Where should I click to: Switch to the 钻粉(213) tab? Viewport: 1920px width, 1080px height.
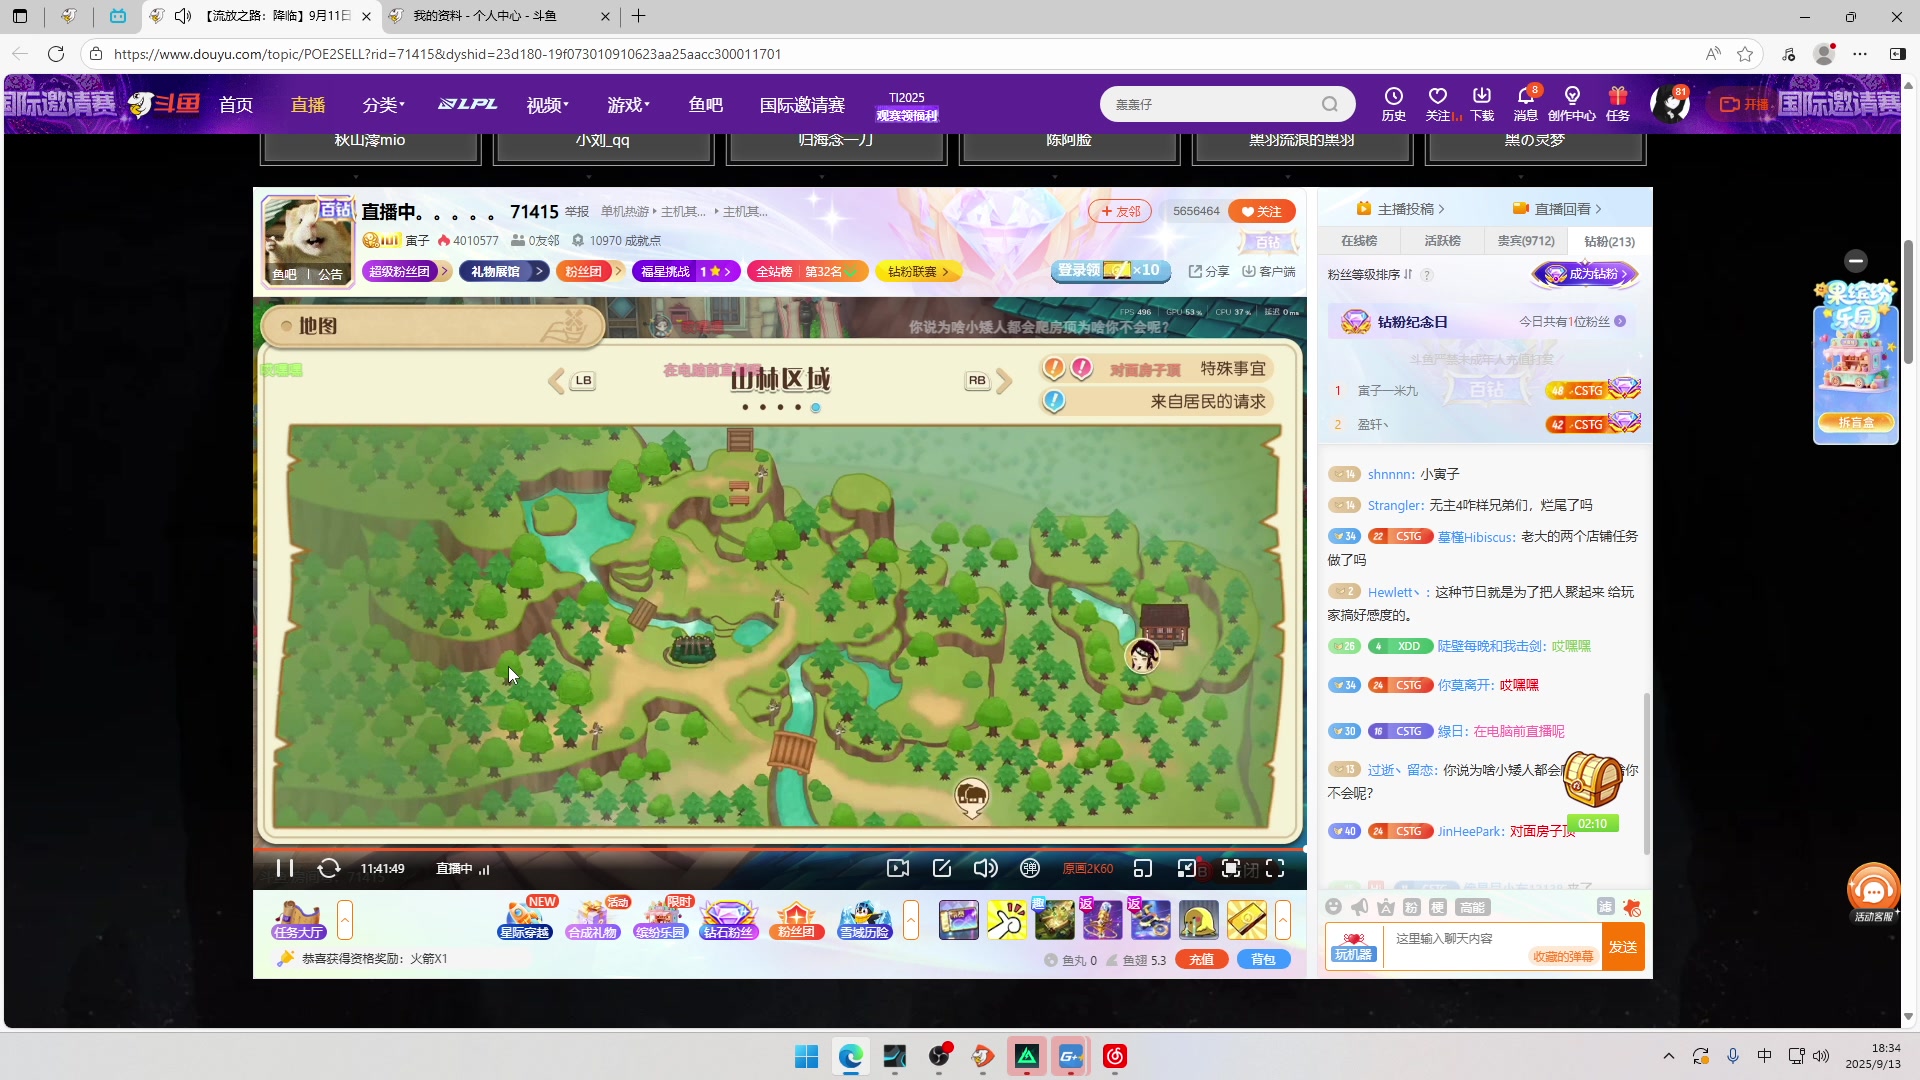[1610, 241]
